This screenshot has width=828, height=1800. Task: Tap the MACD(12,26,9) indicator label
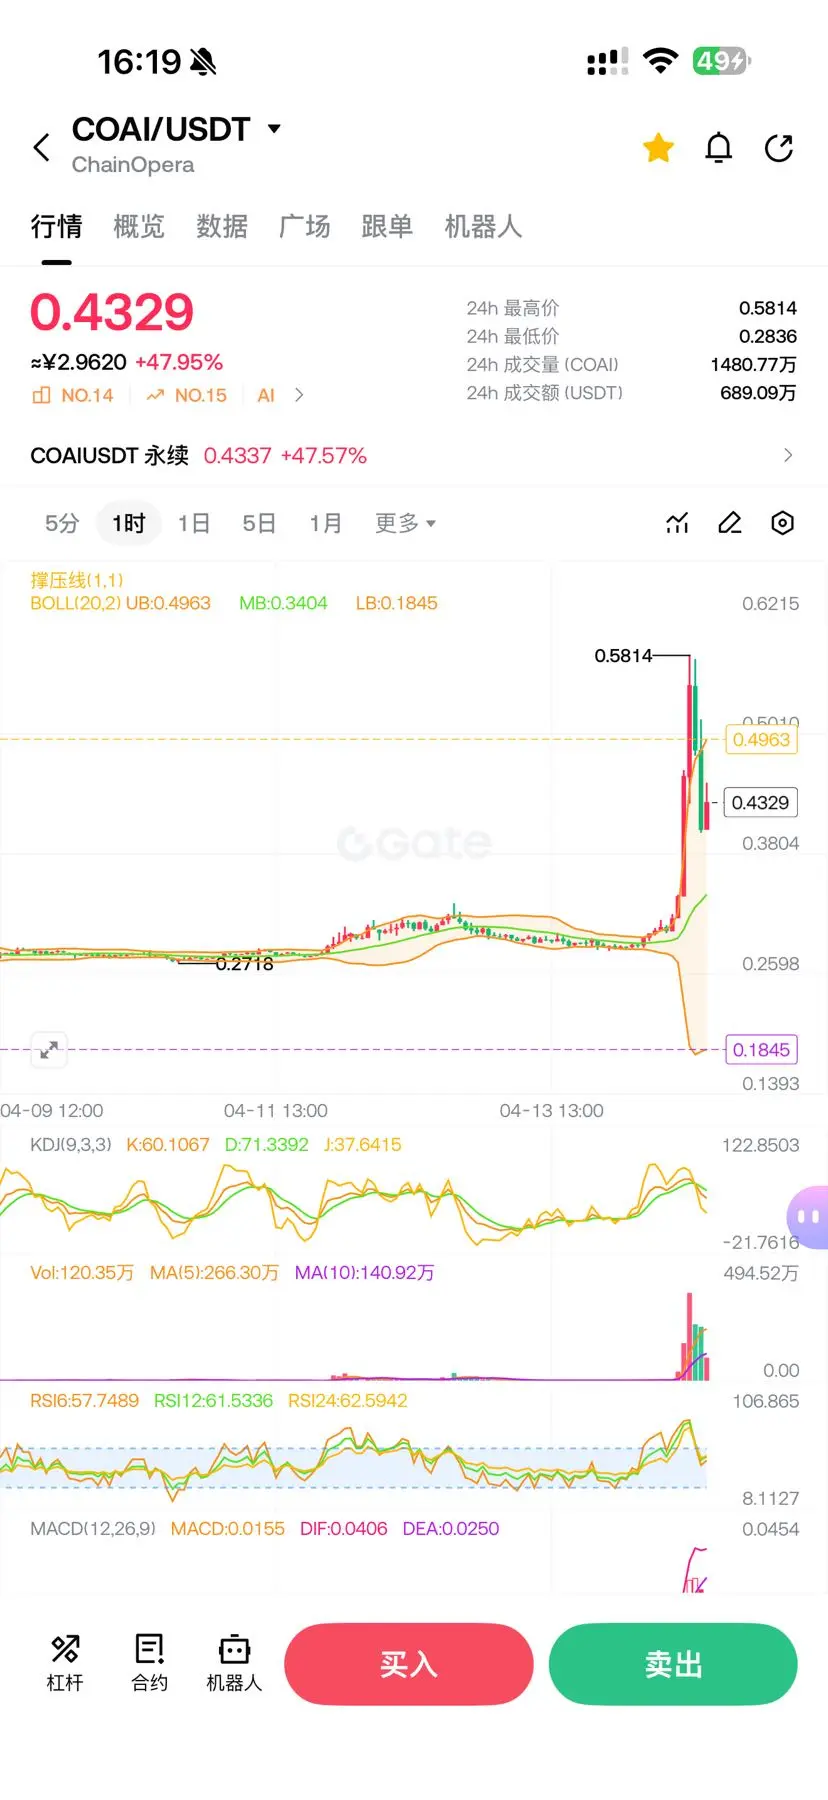93,1529
